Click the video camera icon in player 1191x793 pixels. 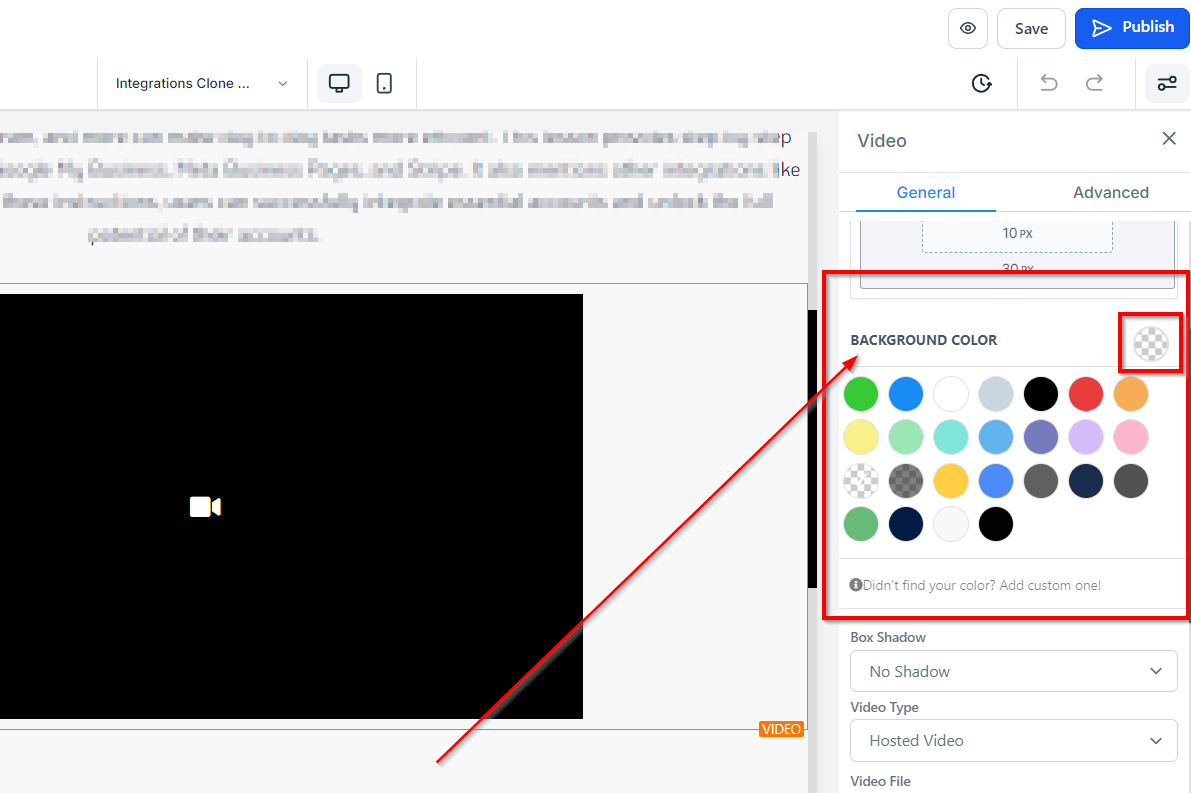pos(205,507)
